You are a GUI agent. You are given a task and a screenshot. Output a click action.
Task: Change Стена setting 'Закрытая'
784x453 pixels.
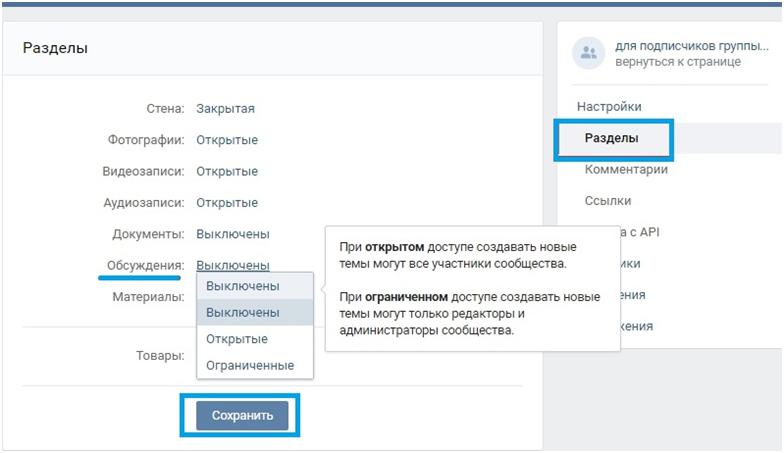click(226, 108)
